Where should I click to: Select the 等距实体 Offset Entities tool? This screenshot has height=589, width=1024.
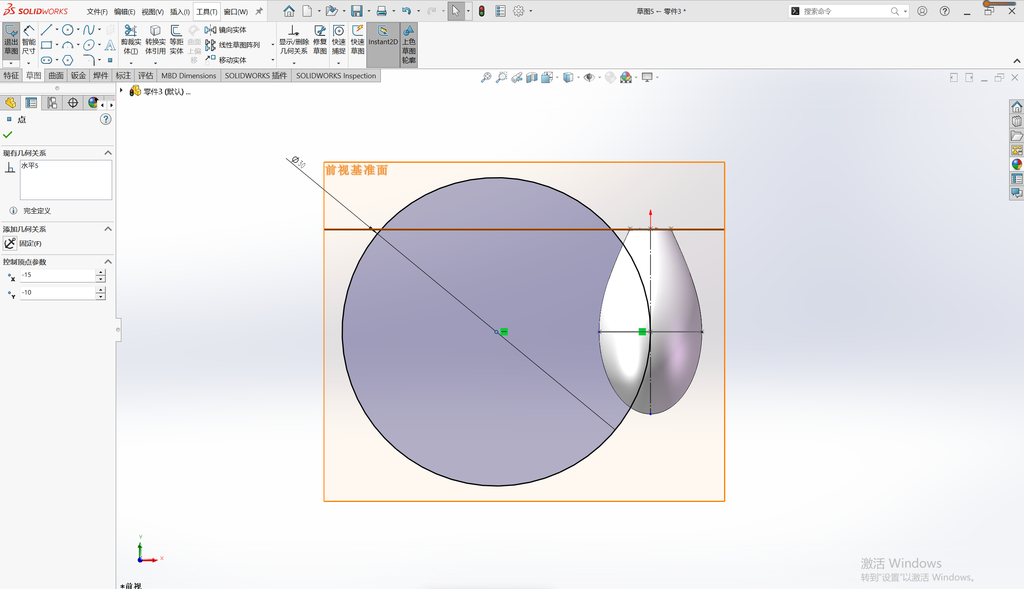[x=176, y=40]
